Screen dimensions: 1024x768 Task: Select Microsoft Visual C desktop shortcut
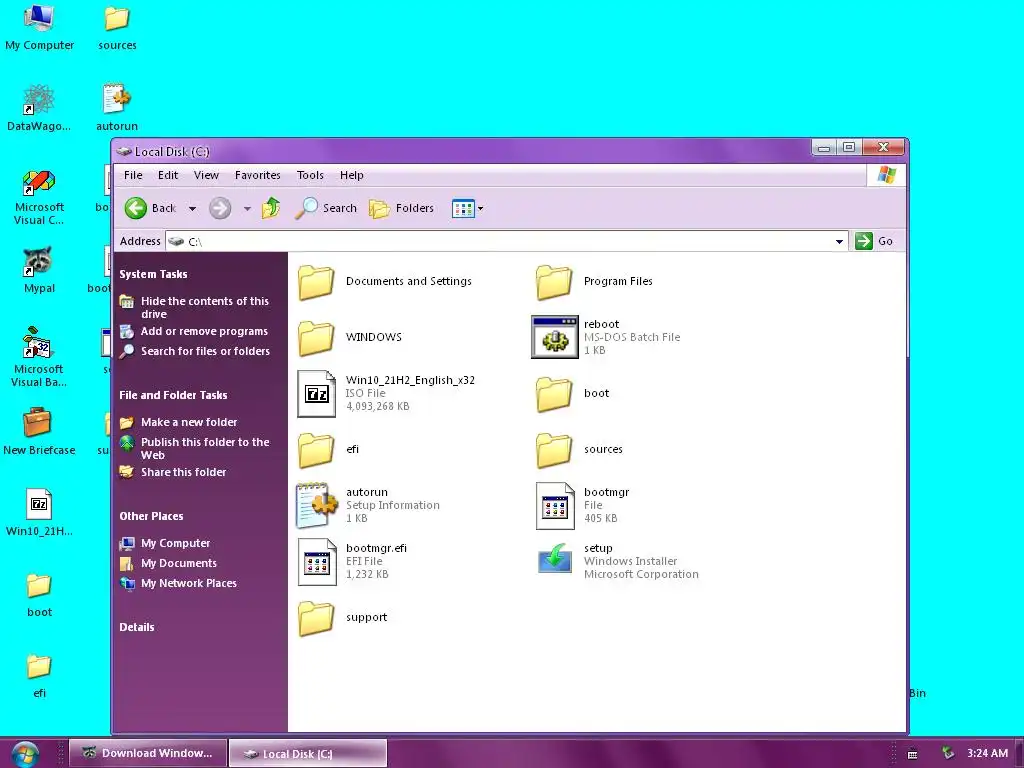[x=39, y=198]
